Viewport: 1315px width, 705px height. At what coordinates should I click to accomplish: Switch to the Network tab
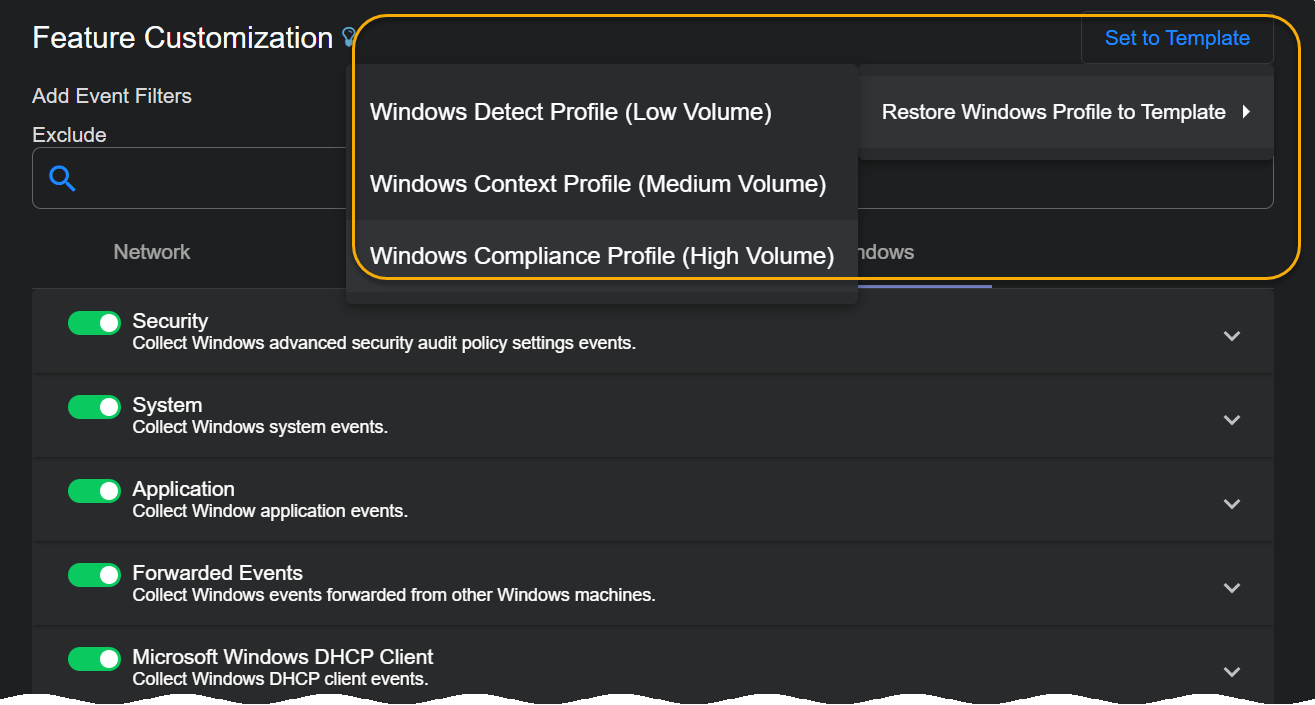click(152, 252)
